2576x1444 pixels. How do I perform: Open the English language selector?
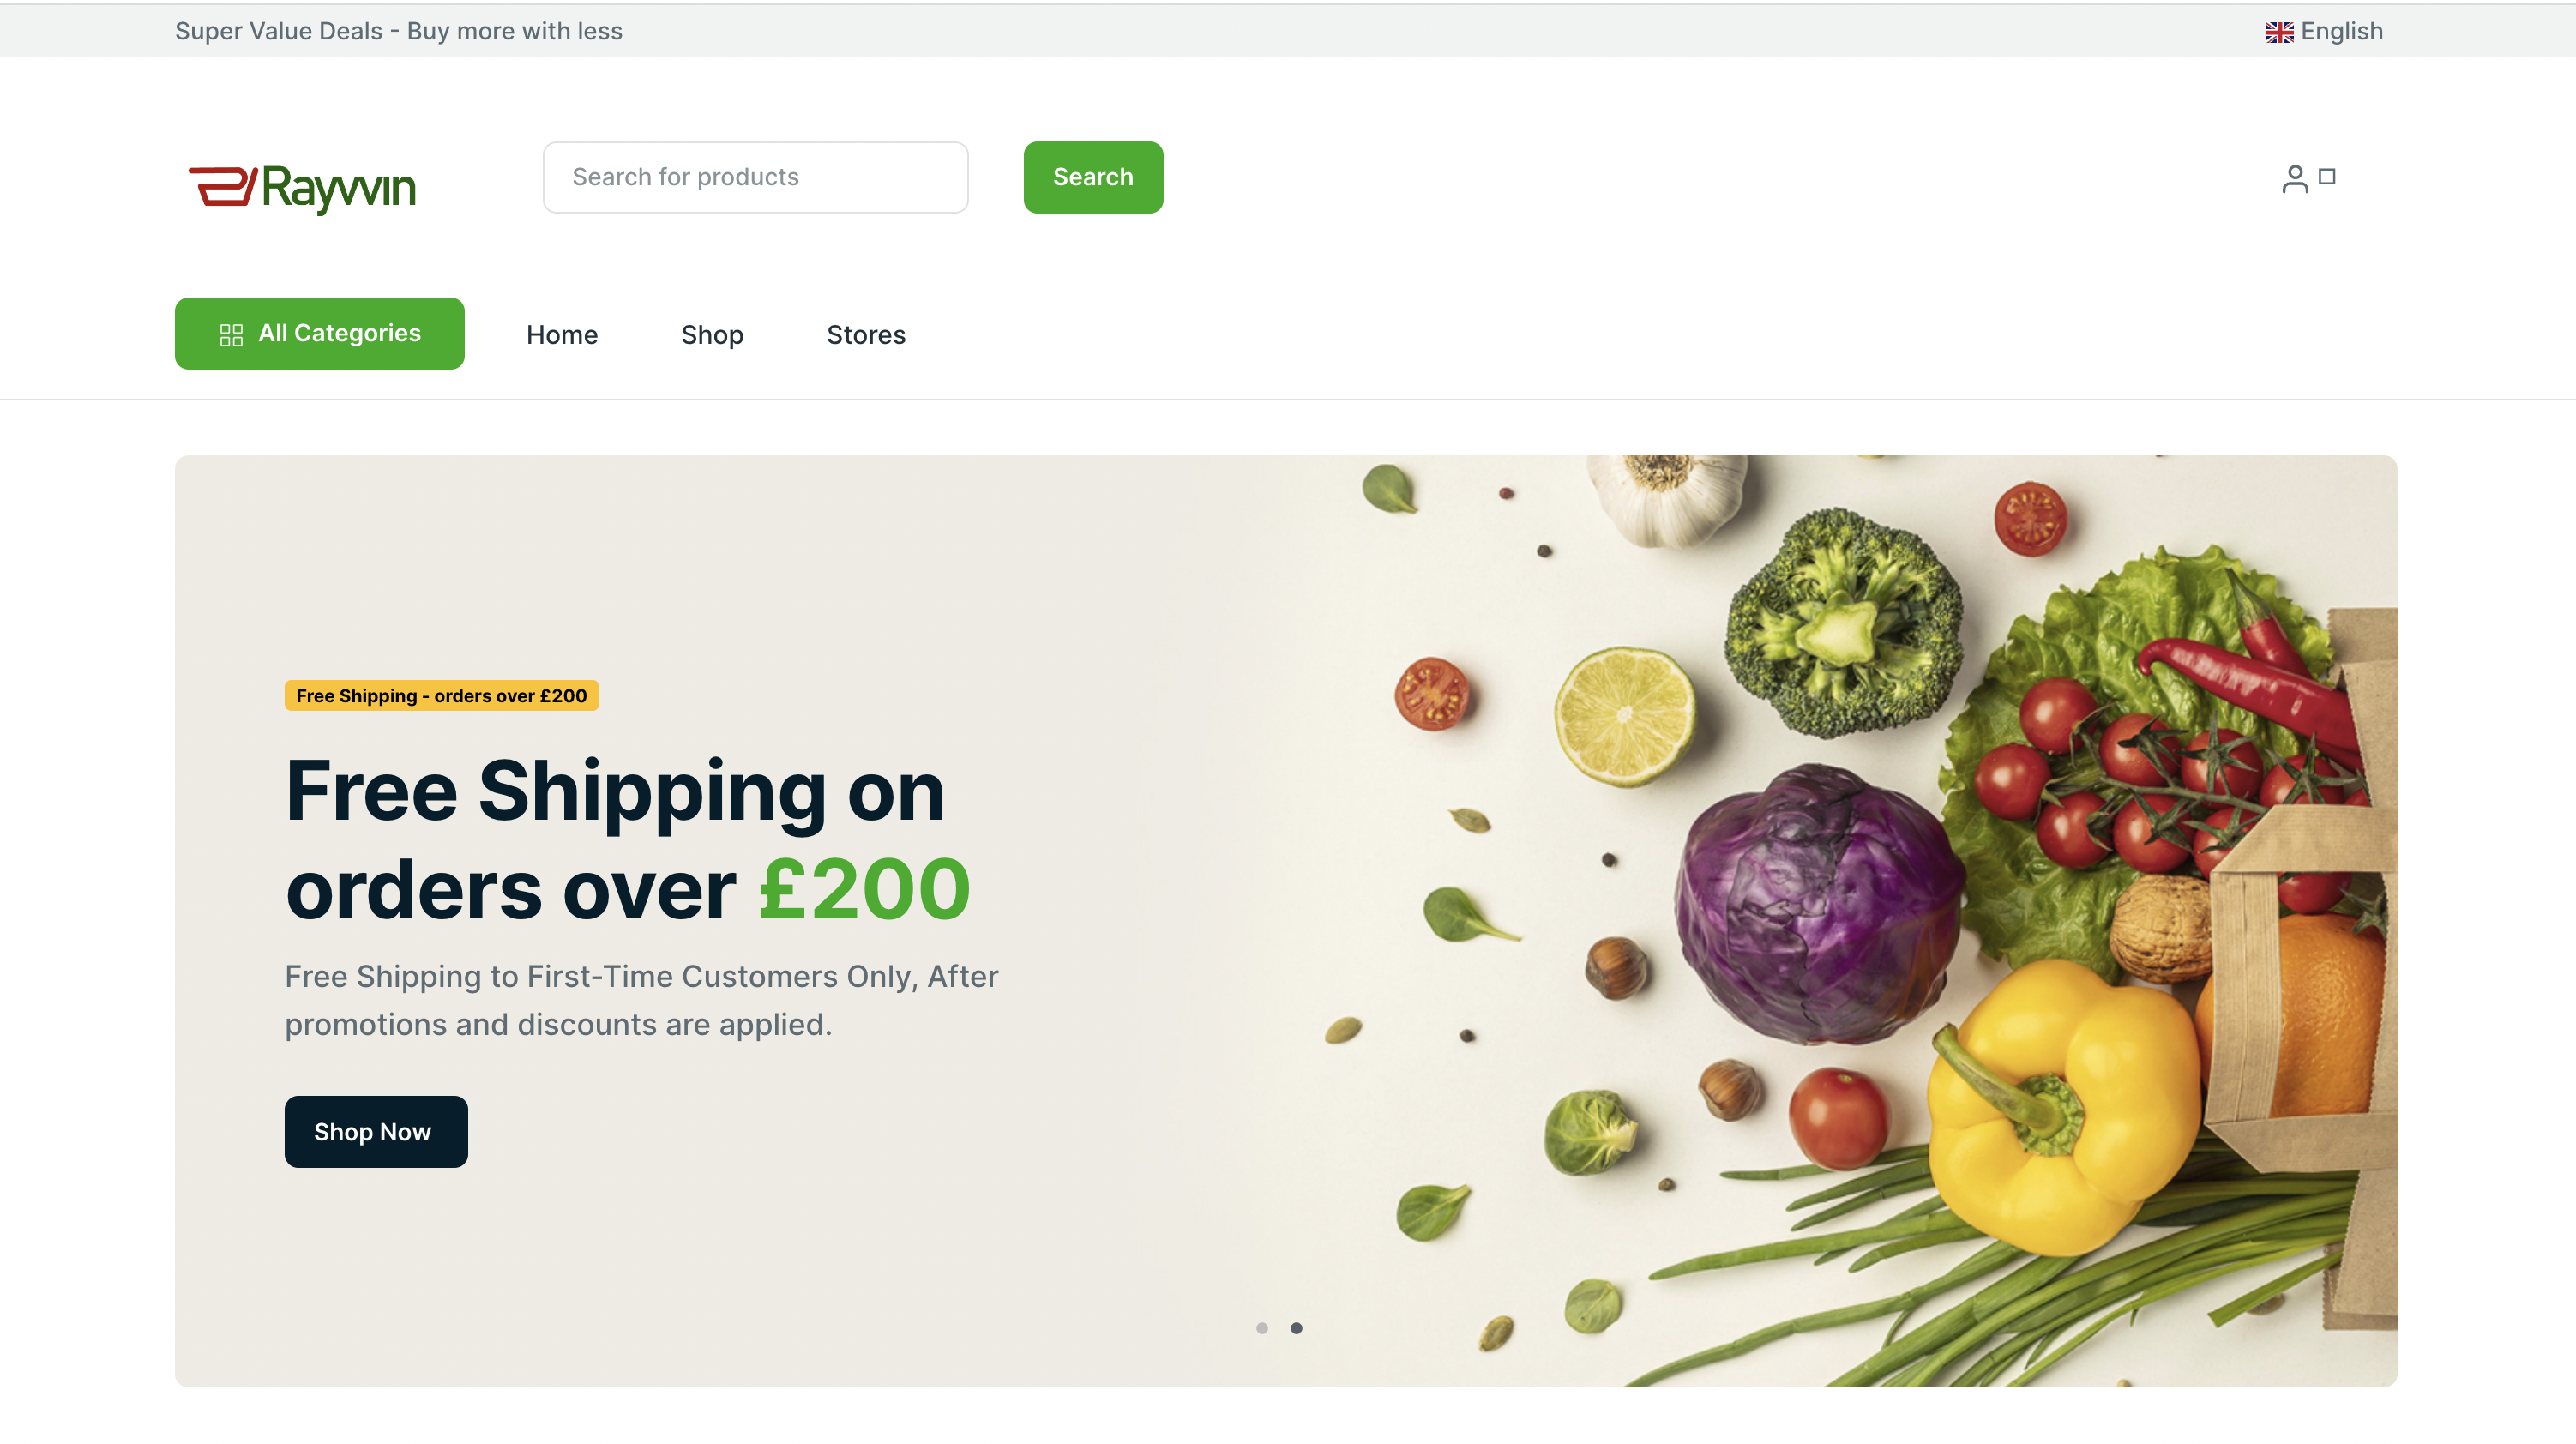tap(2324, 32)
